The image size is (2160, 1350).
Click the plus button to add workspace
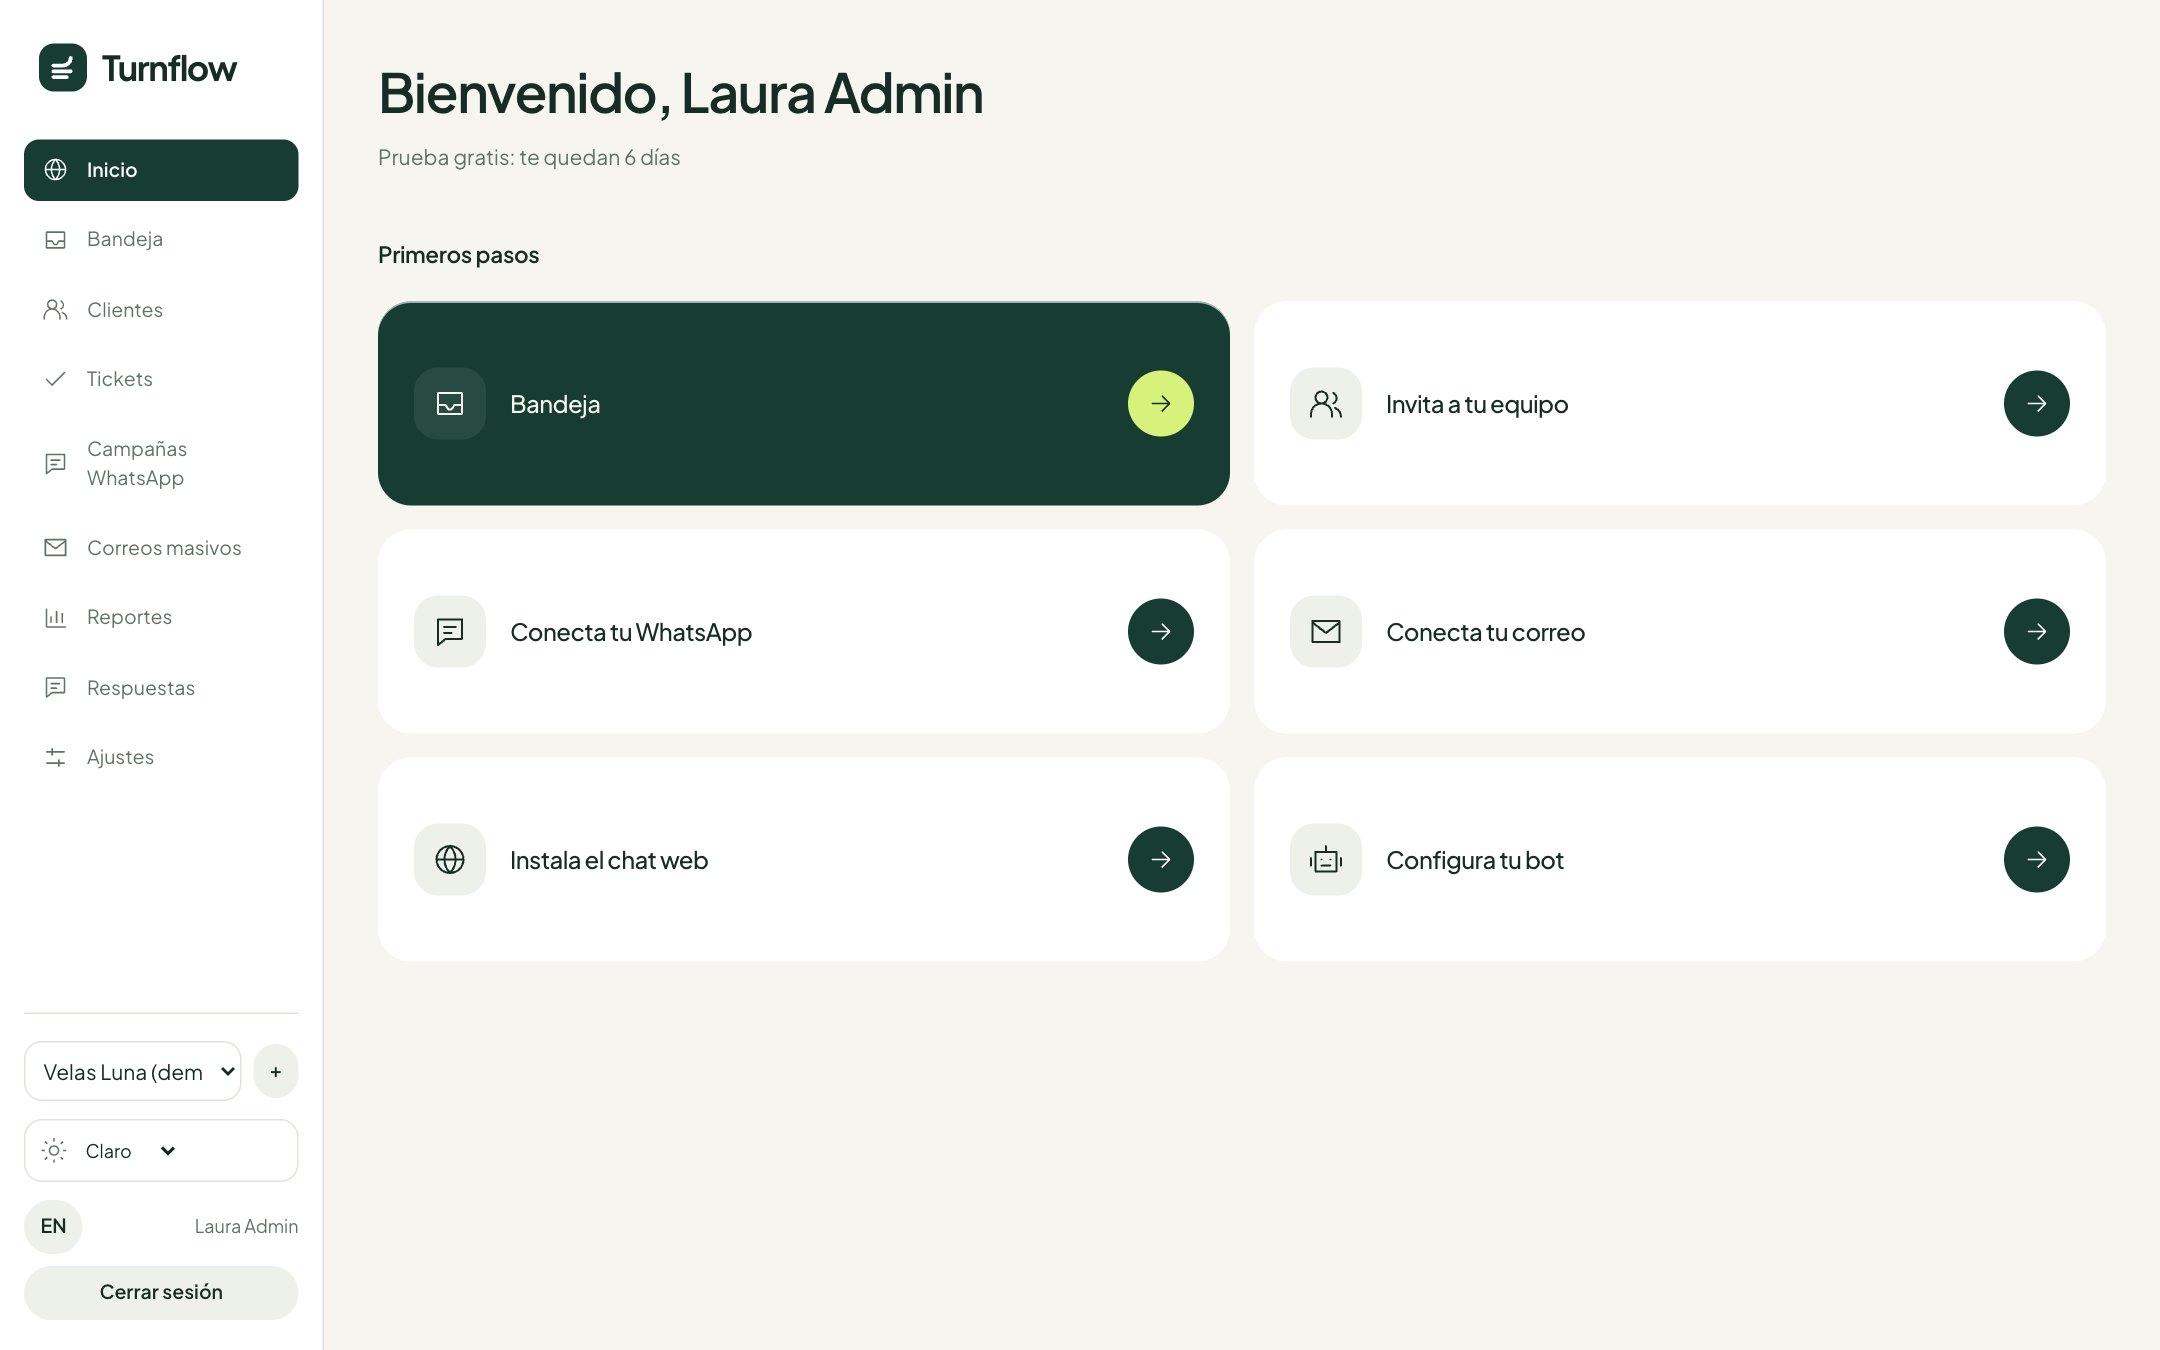click(x=276, y=1072)
